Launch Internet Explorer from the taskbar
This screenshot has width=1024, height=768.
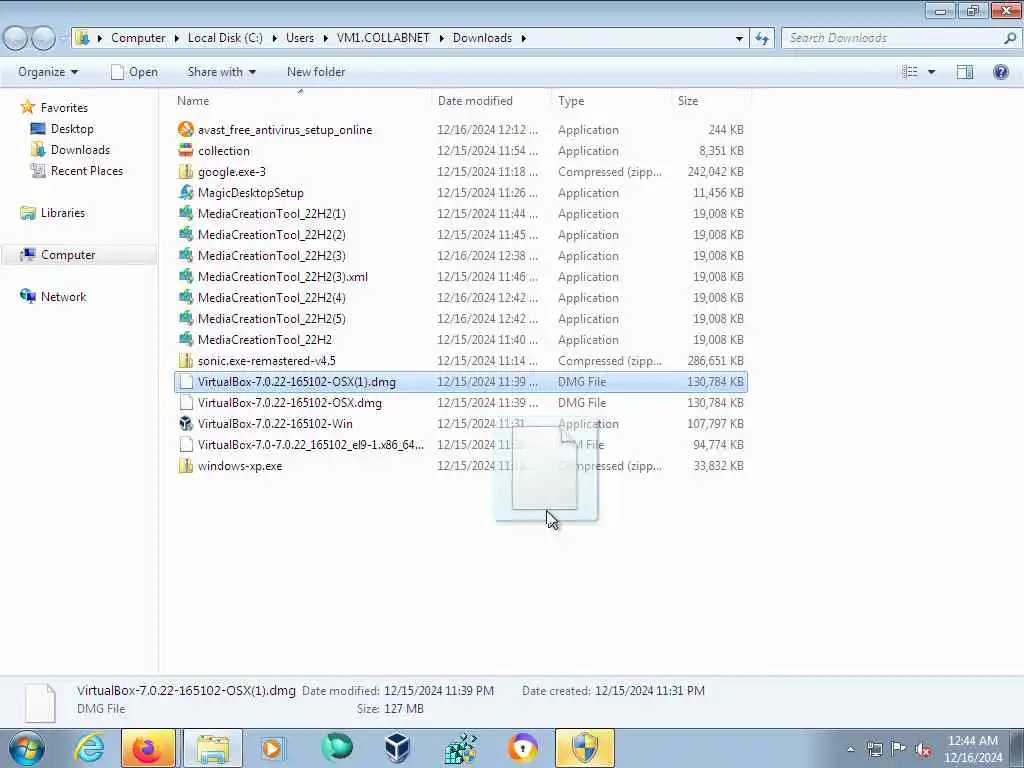pos(88,748)
